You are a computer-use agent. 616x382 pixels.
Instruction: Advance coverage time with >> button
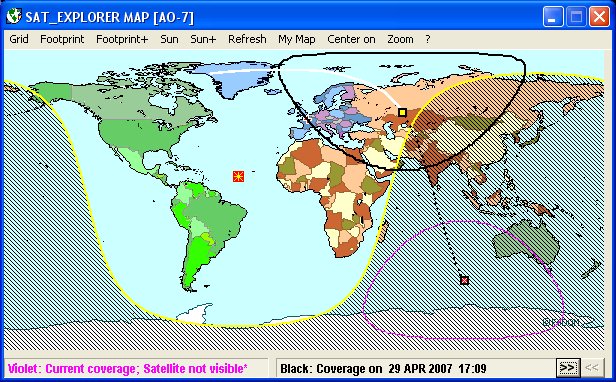568,368
